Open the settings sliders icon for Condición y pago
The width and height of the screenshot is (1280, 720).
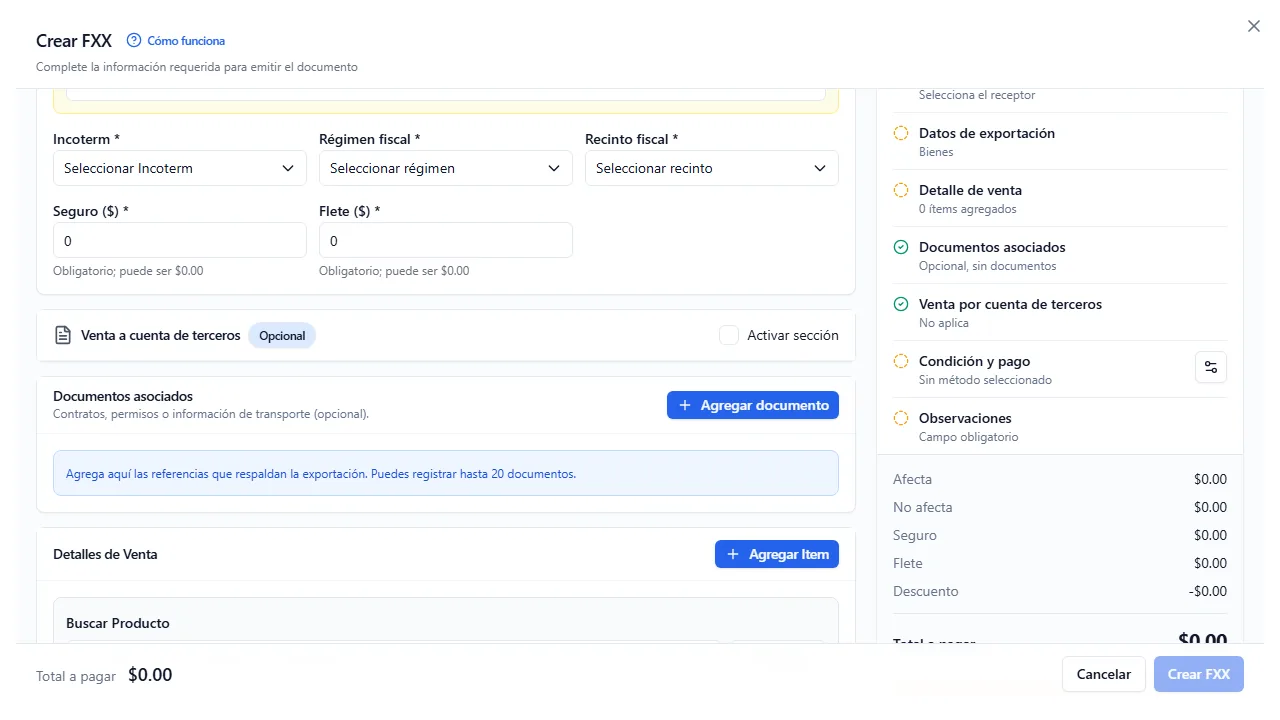1211,367
